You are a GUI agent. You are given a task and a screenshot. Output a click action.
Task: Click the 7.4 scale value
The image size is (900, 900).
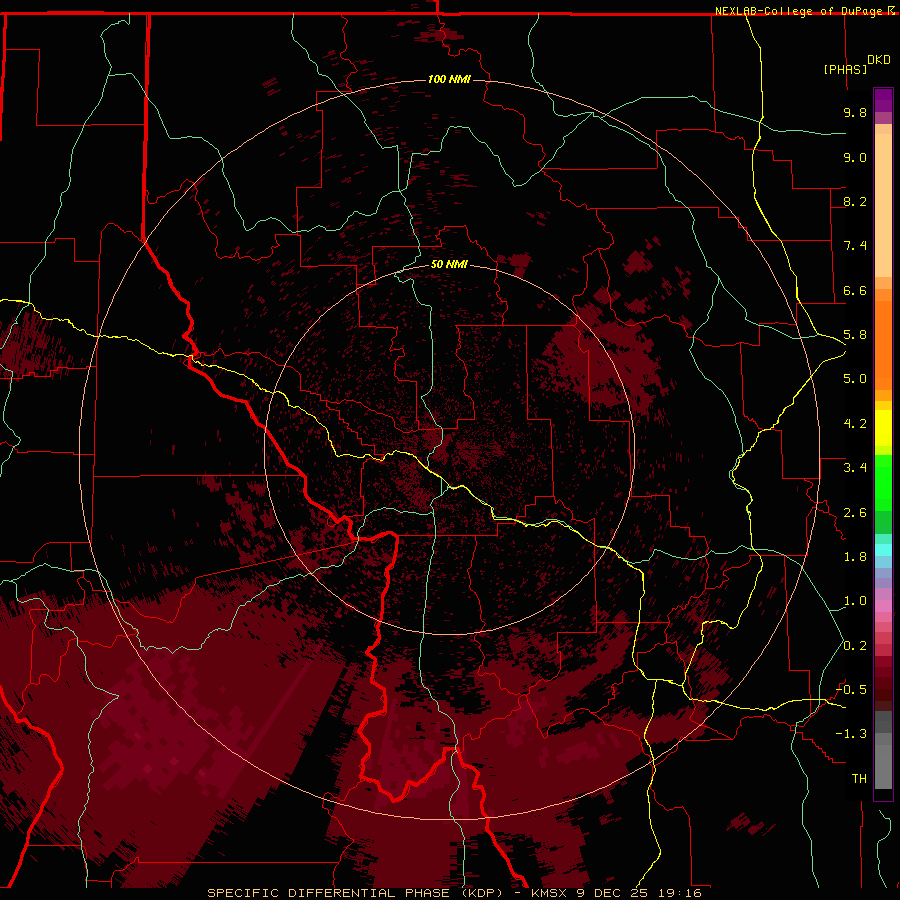point(855,246)
